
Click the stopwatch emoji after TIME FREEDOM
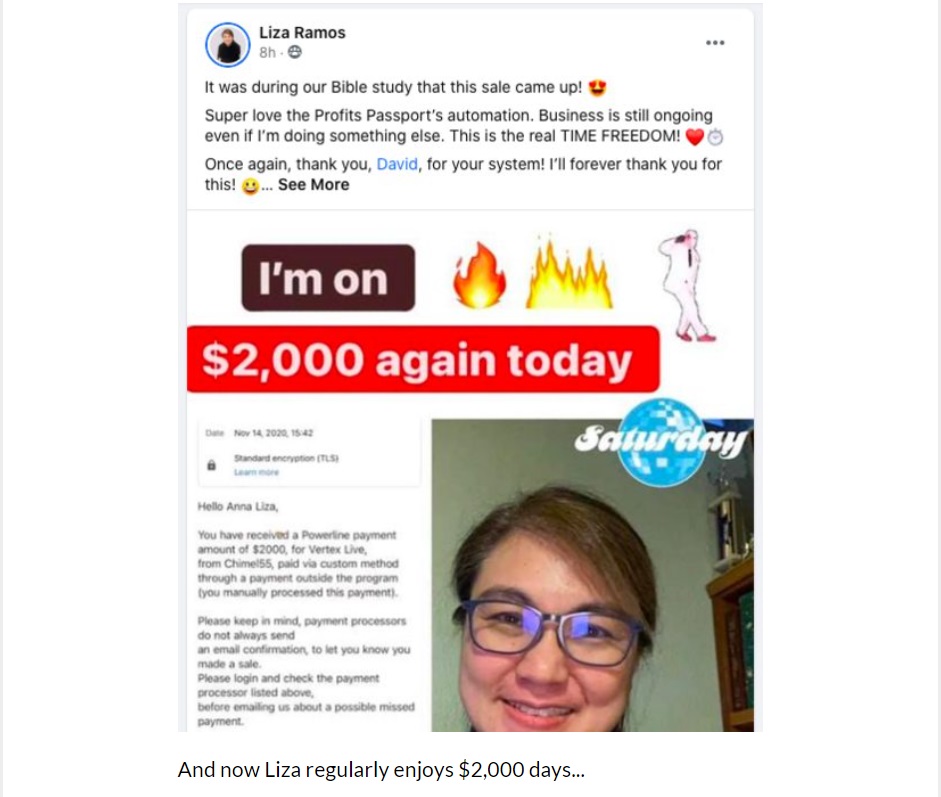(715, 137)
